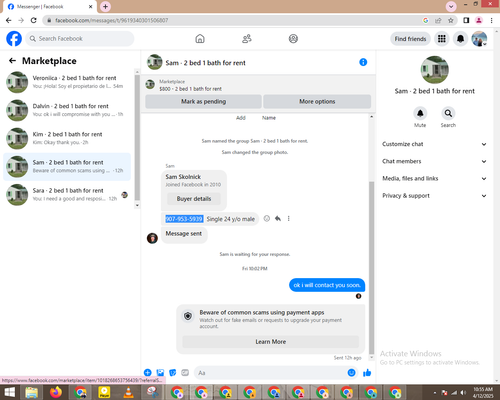This screenshot has height=400, width=500.
Task: Mute the Sam conversation
Action: [420, 113]
